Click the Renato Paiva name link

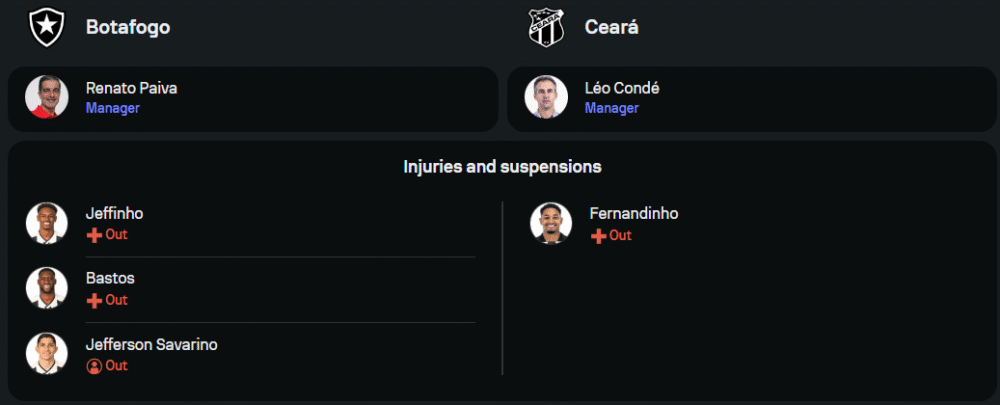click(x=131, y=89)
